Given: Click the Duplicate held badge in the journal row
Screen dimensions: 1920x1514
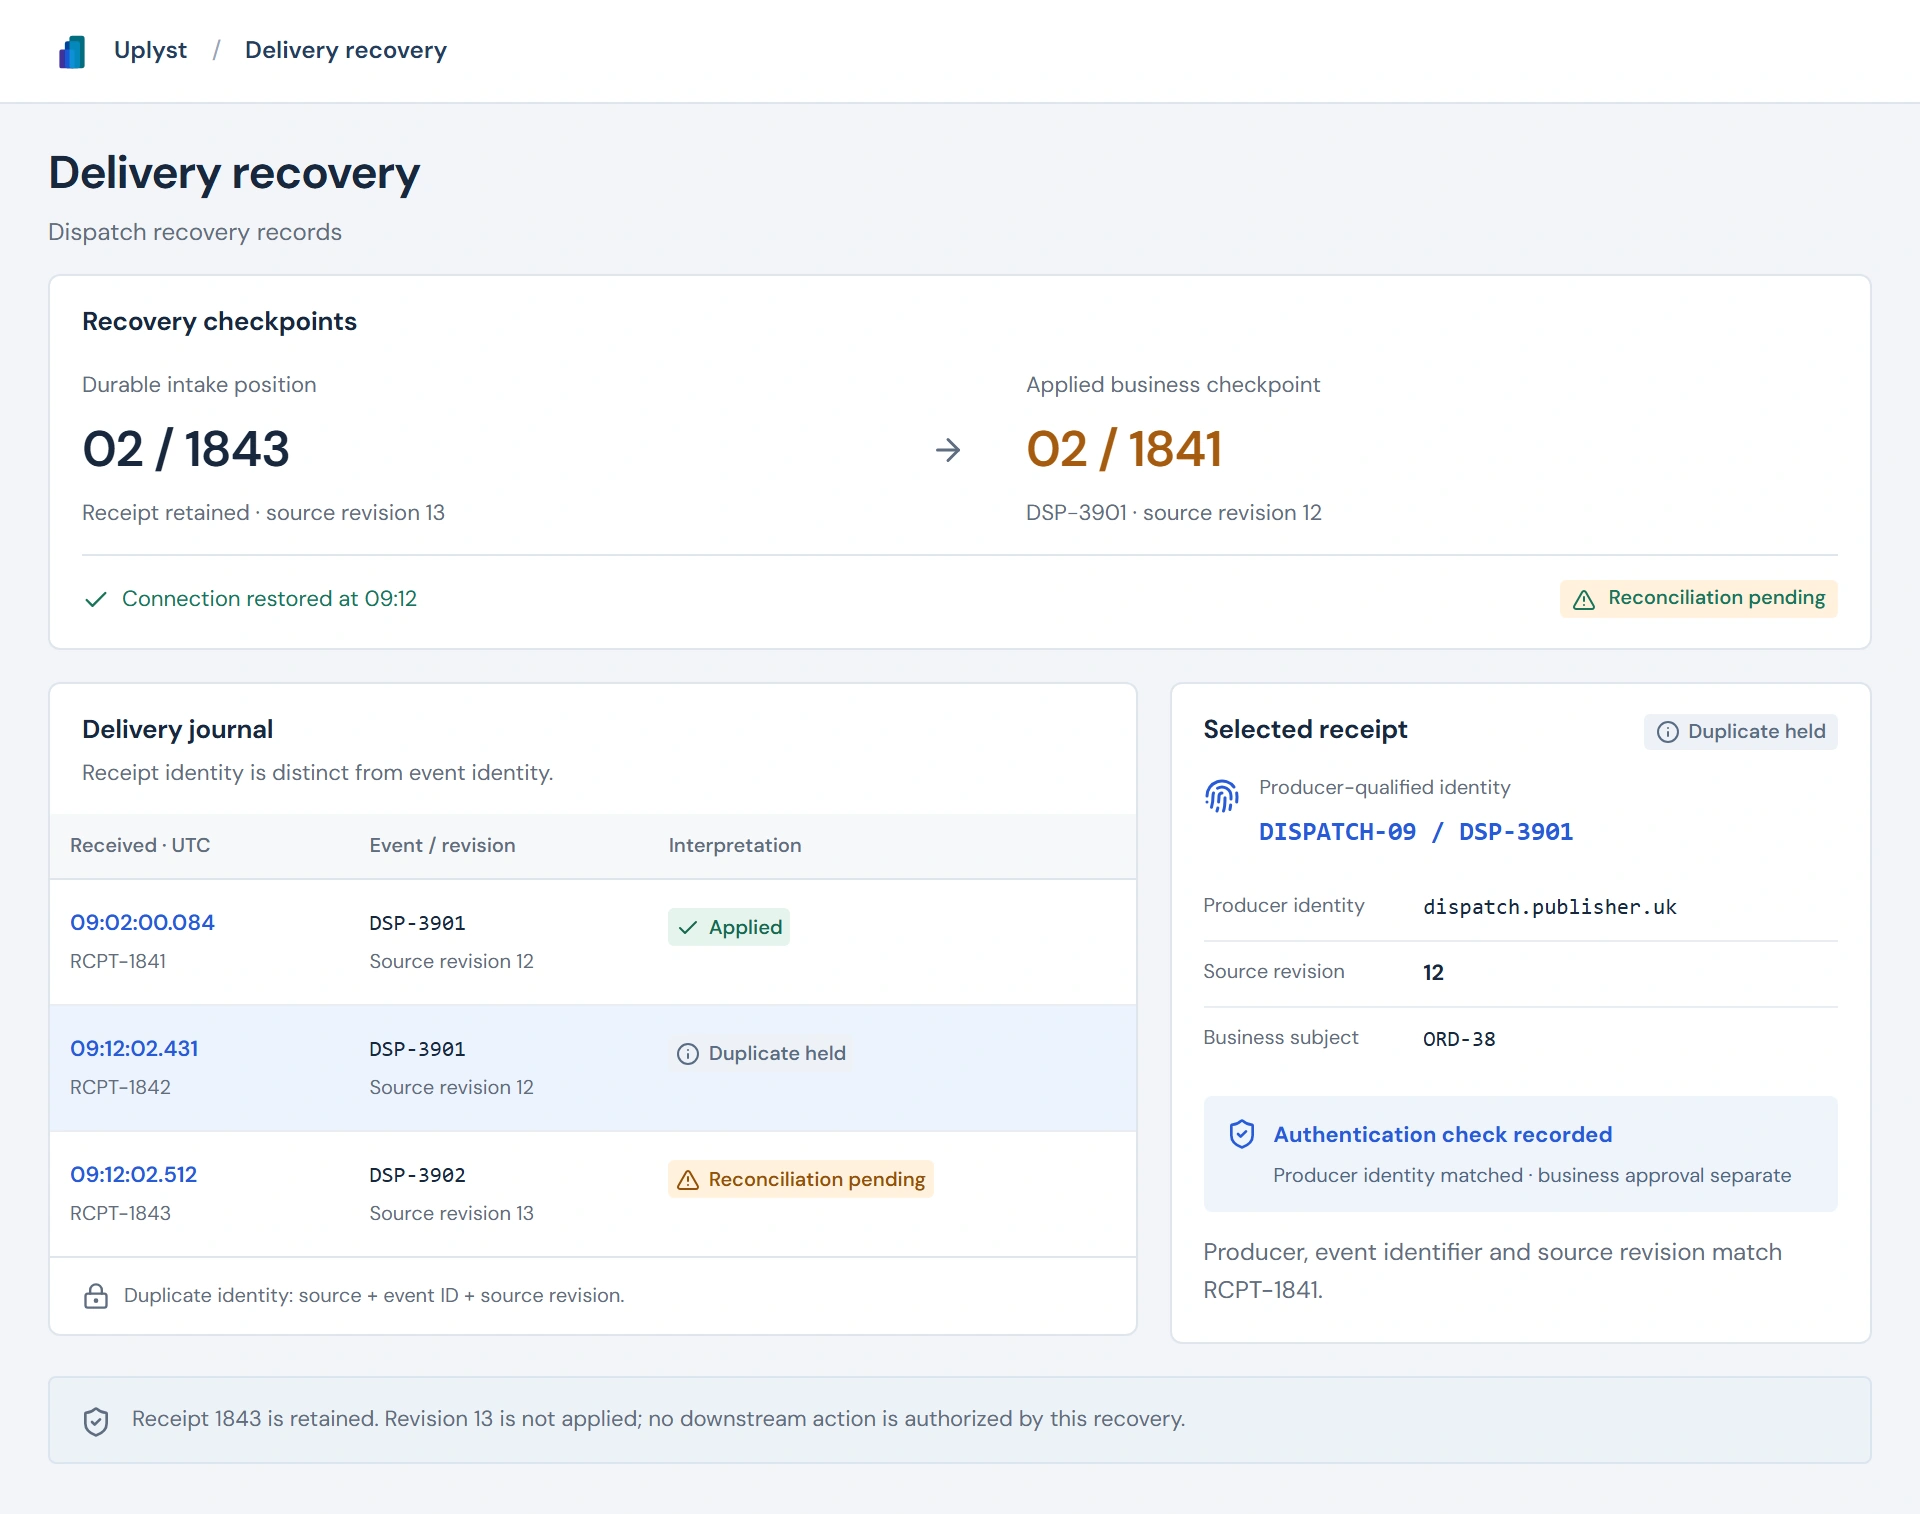Looking at the screenshot, I should tap(760, 1053).
